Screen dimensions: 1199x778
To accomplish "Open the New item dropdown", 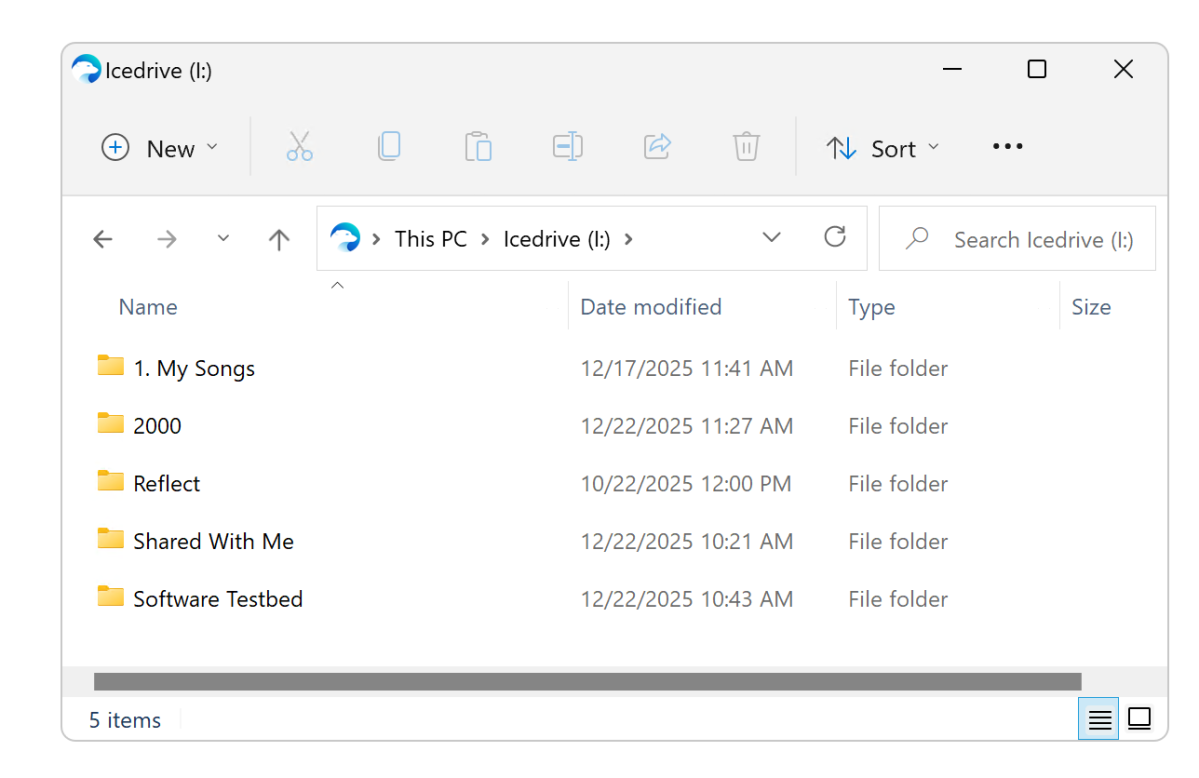I will click(160, 148).
